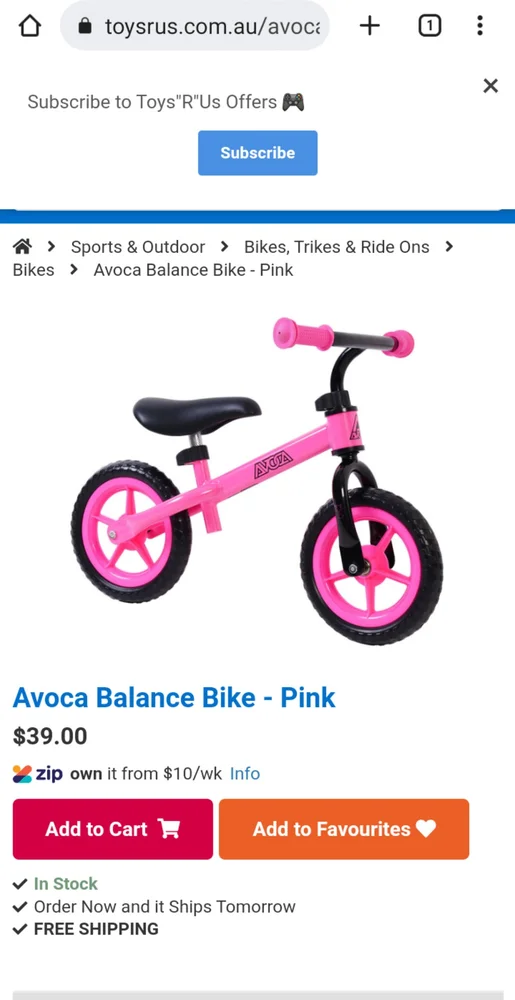Click the breadcrumb home icon
515x1000 pixels.
coord(22,246)
